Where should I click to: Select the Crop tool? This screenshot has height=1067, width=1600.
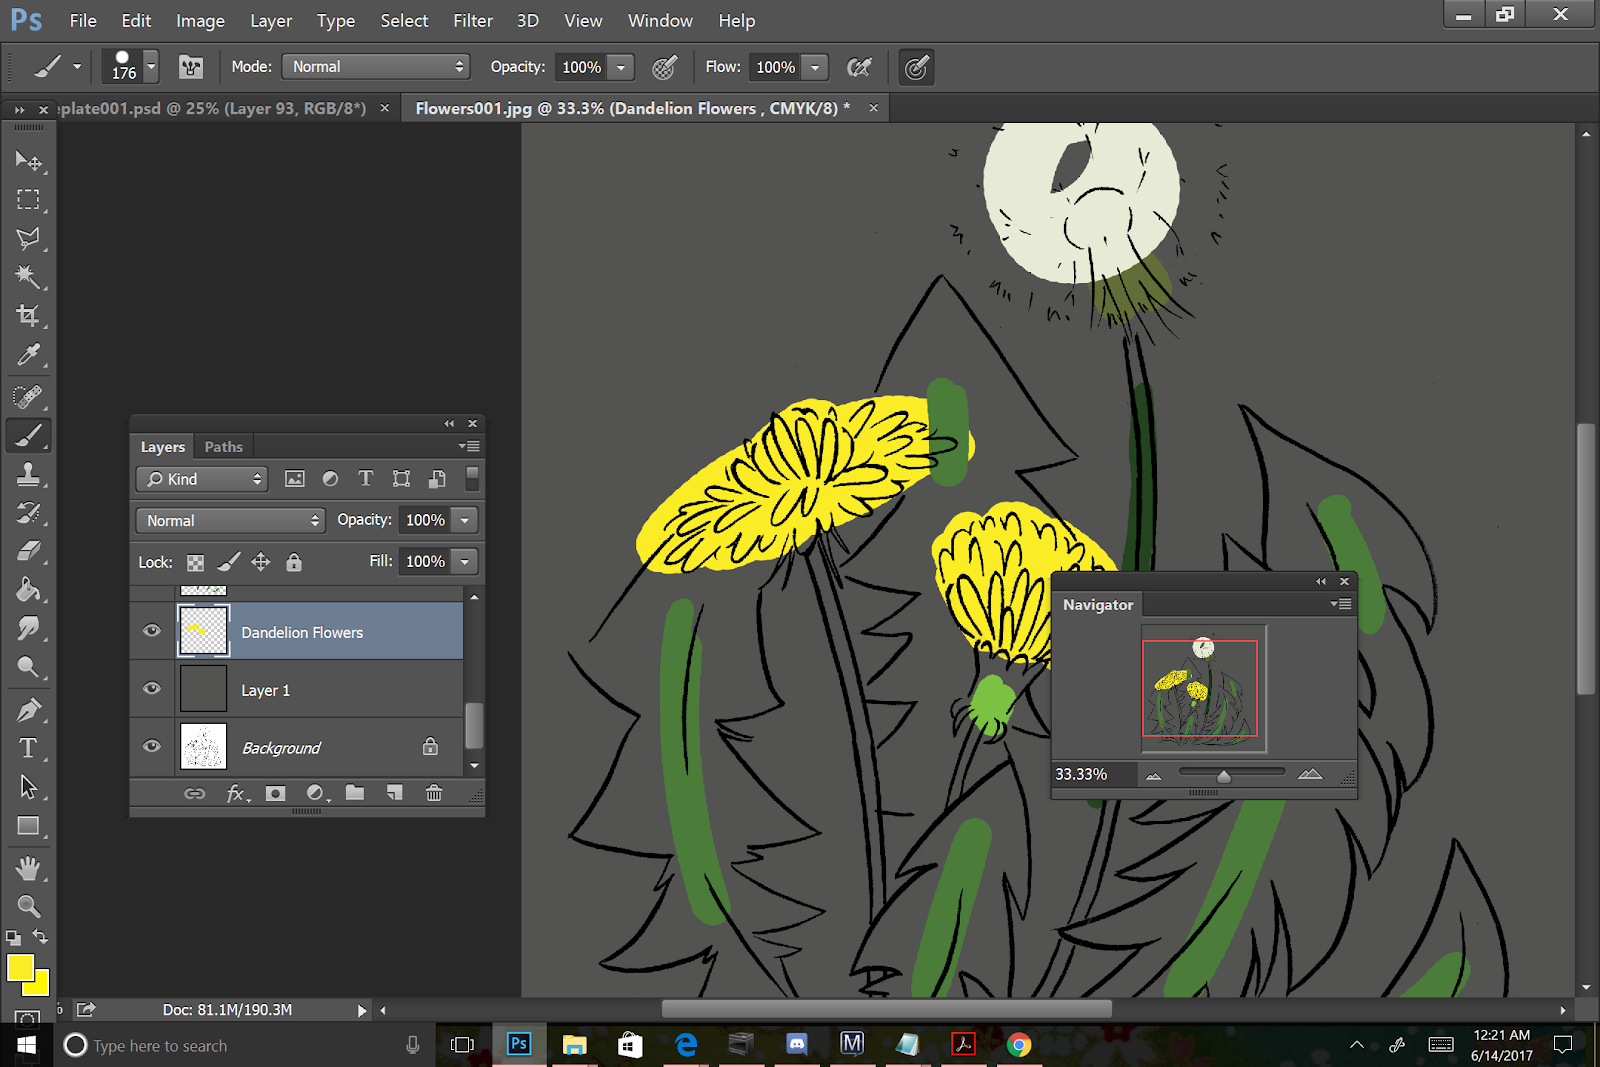[x=28, y=316]
